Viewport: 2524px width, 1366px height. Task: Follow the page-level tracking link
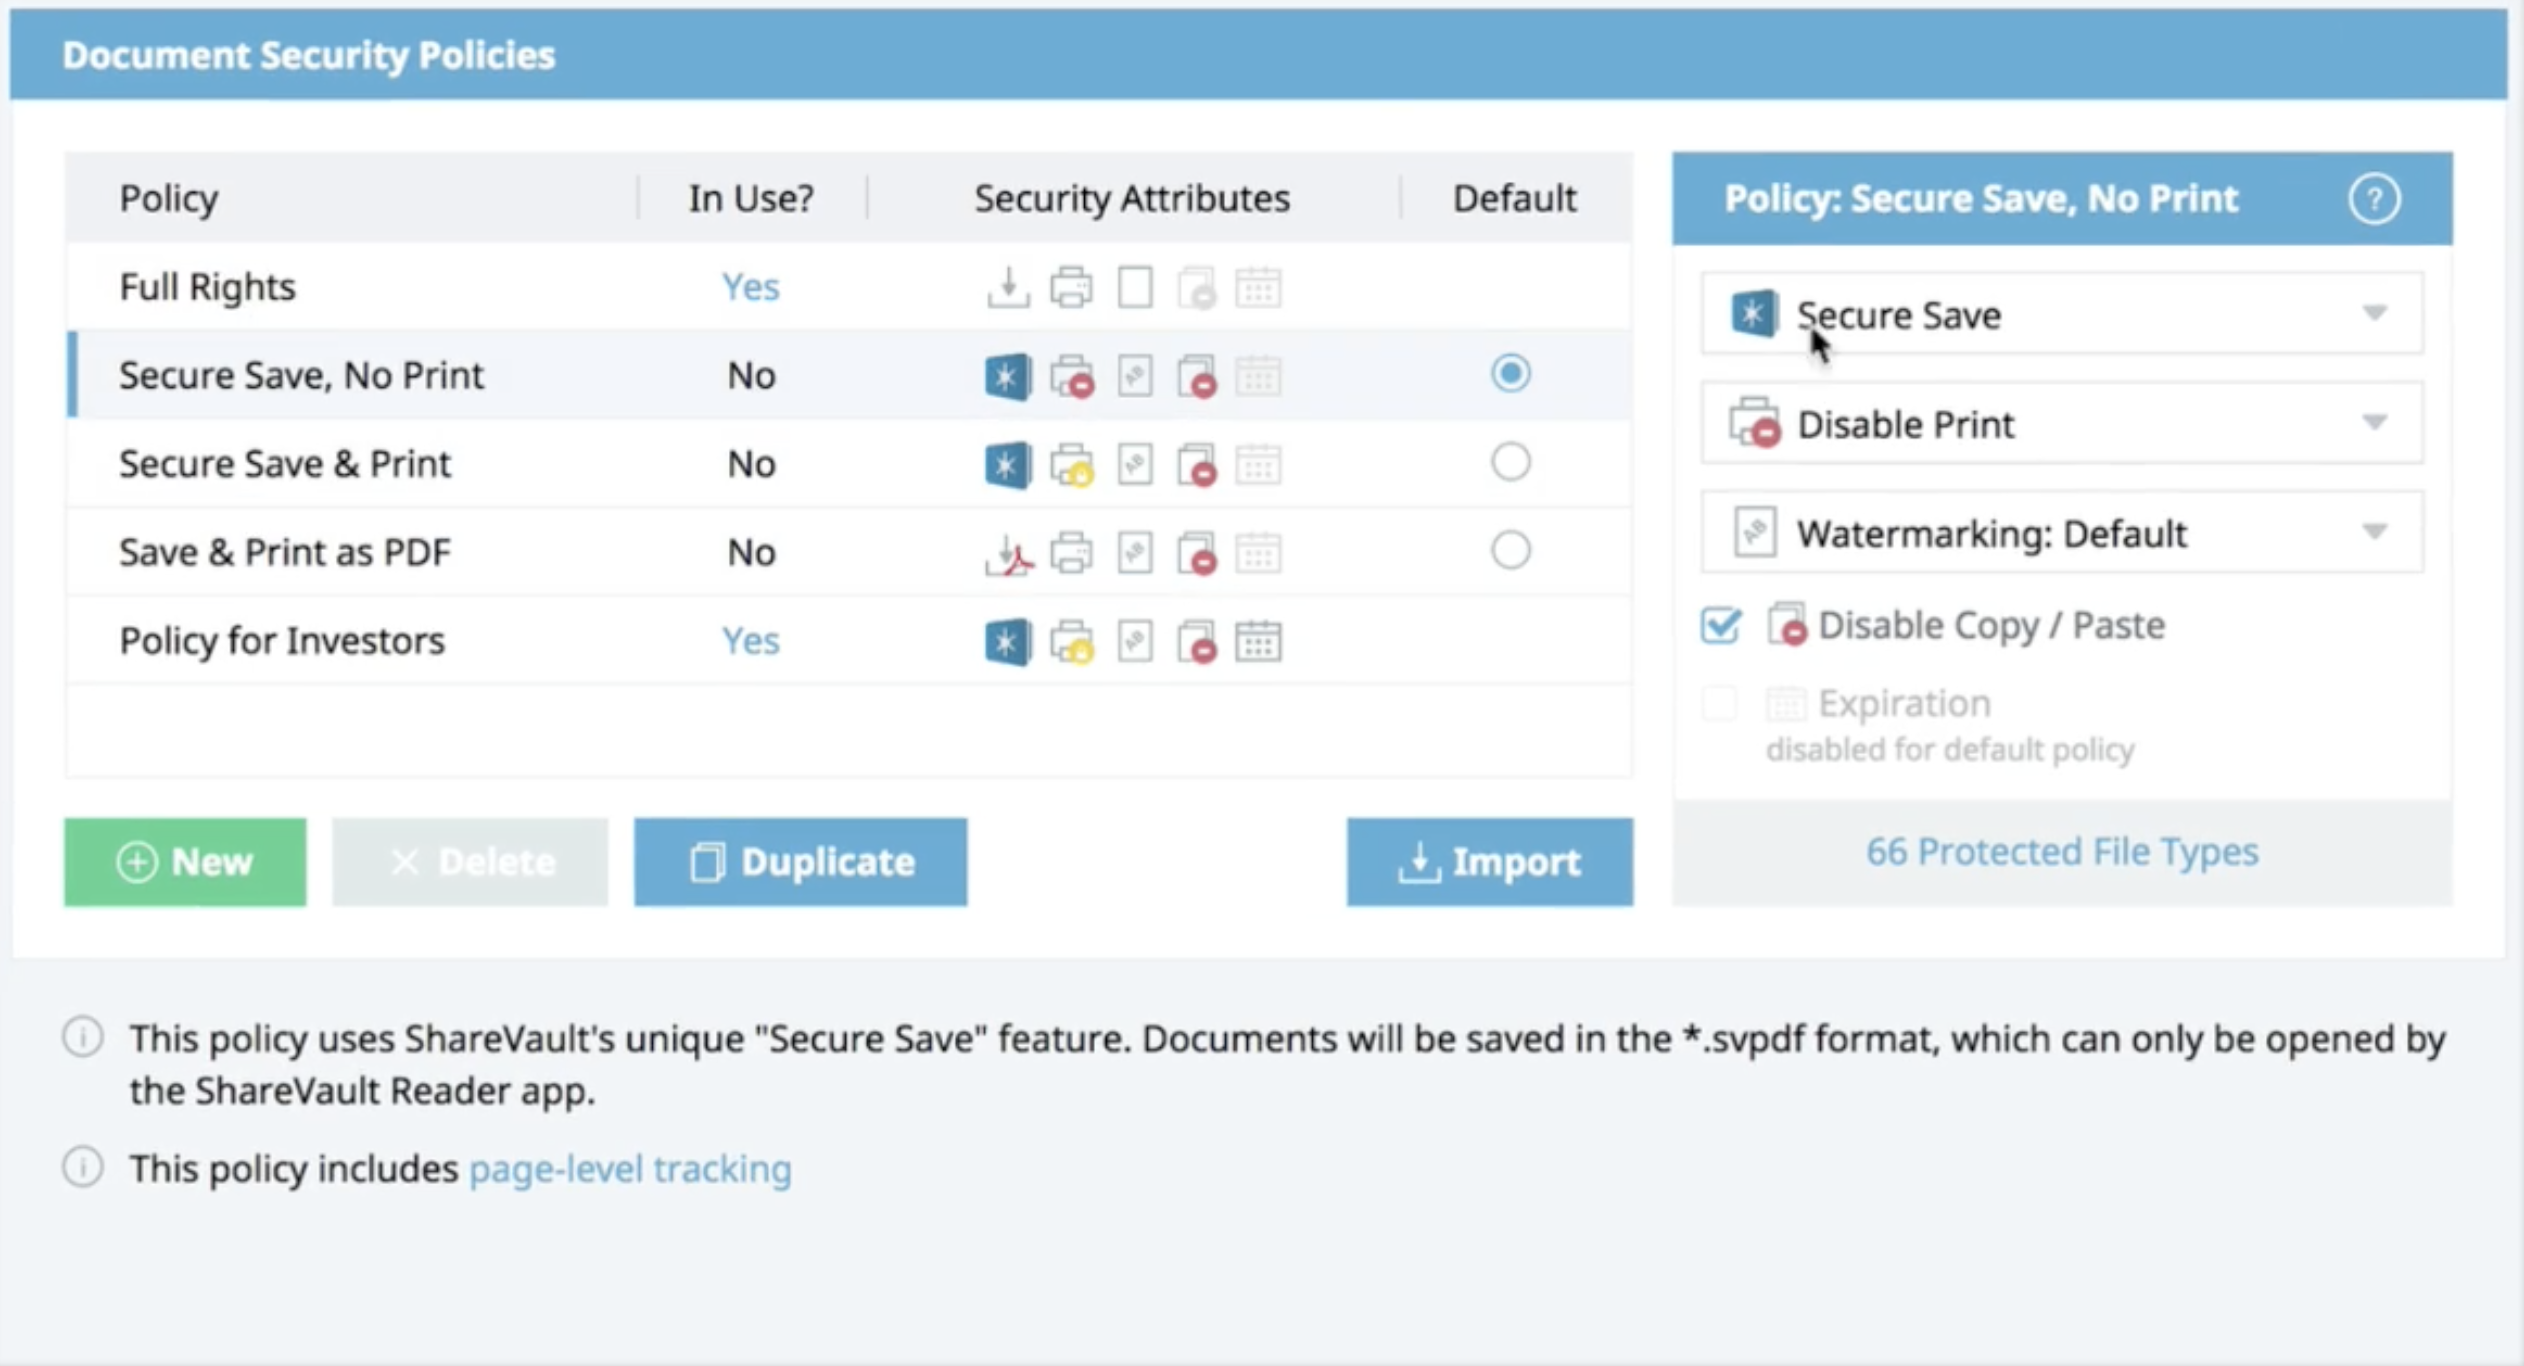[x=630, y=1168]
